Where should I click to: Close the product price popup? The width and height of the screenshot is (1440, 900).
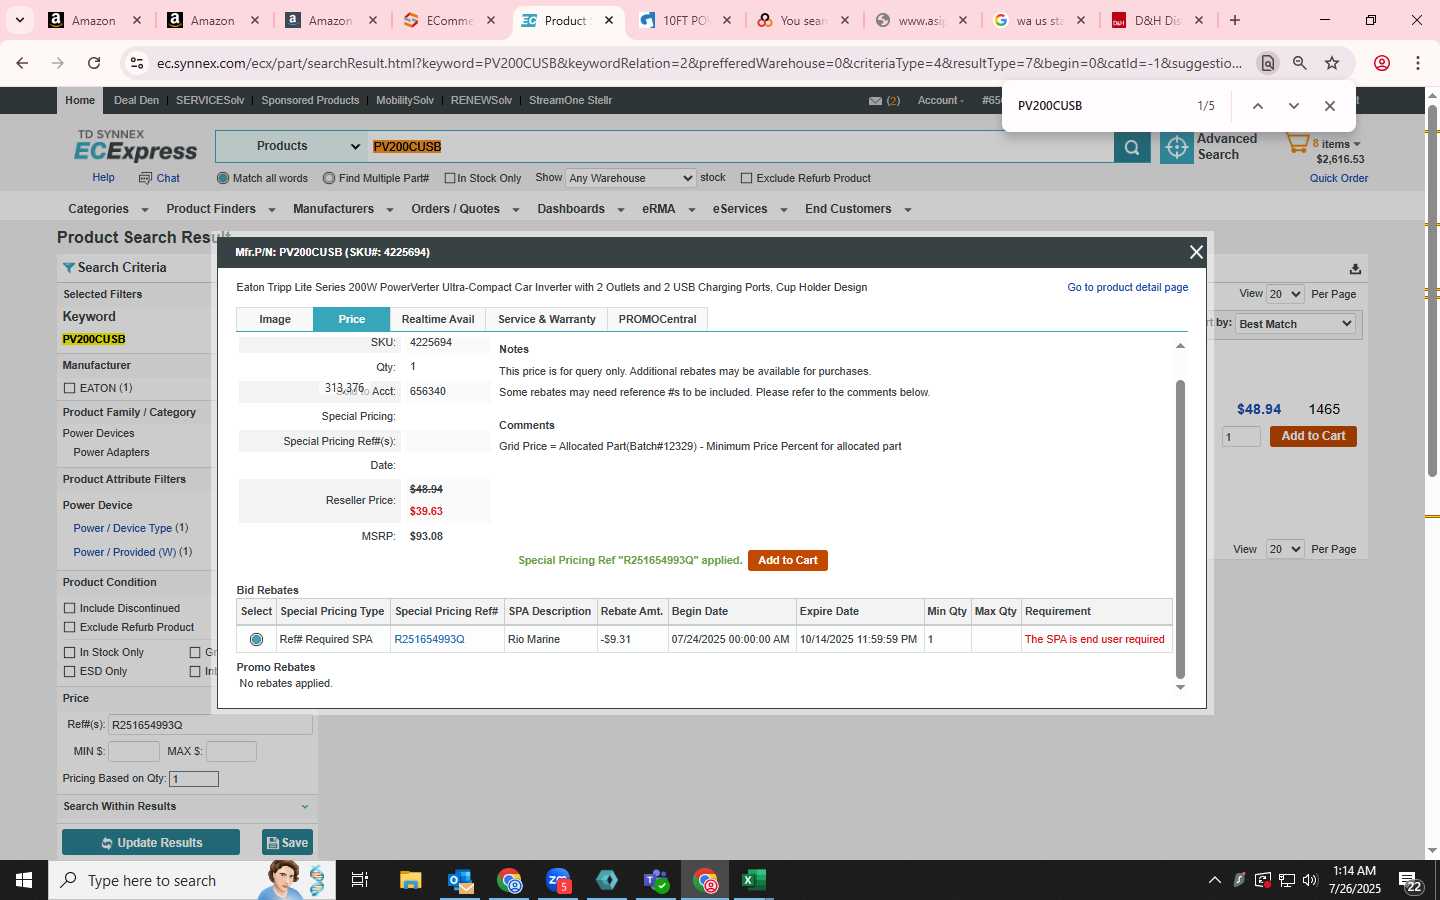click(x=1195, y=252)
